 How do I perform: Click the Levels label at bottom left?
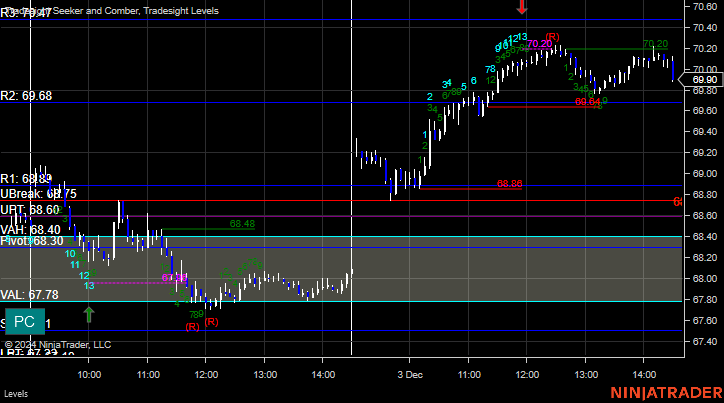click(16, 394)
